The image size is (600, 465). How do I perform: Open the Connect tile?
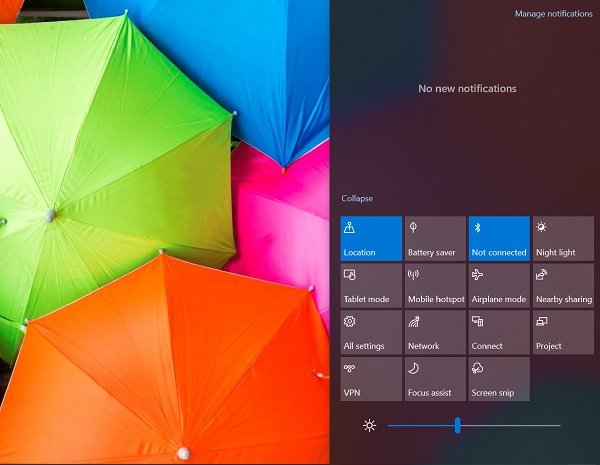pyautogui.click(x=499, y=332)
